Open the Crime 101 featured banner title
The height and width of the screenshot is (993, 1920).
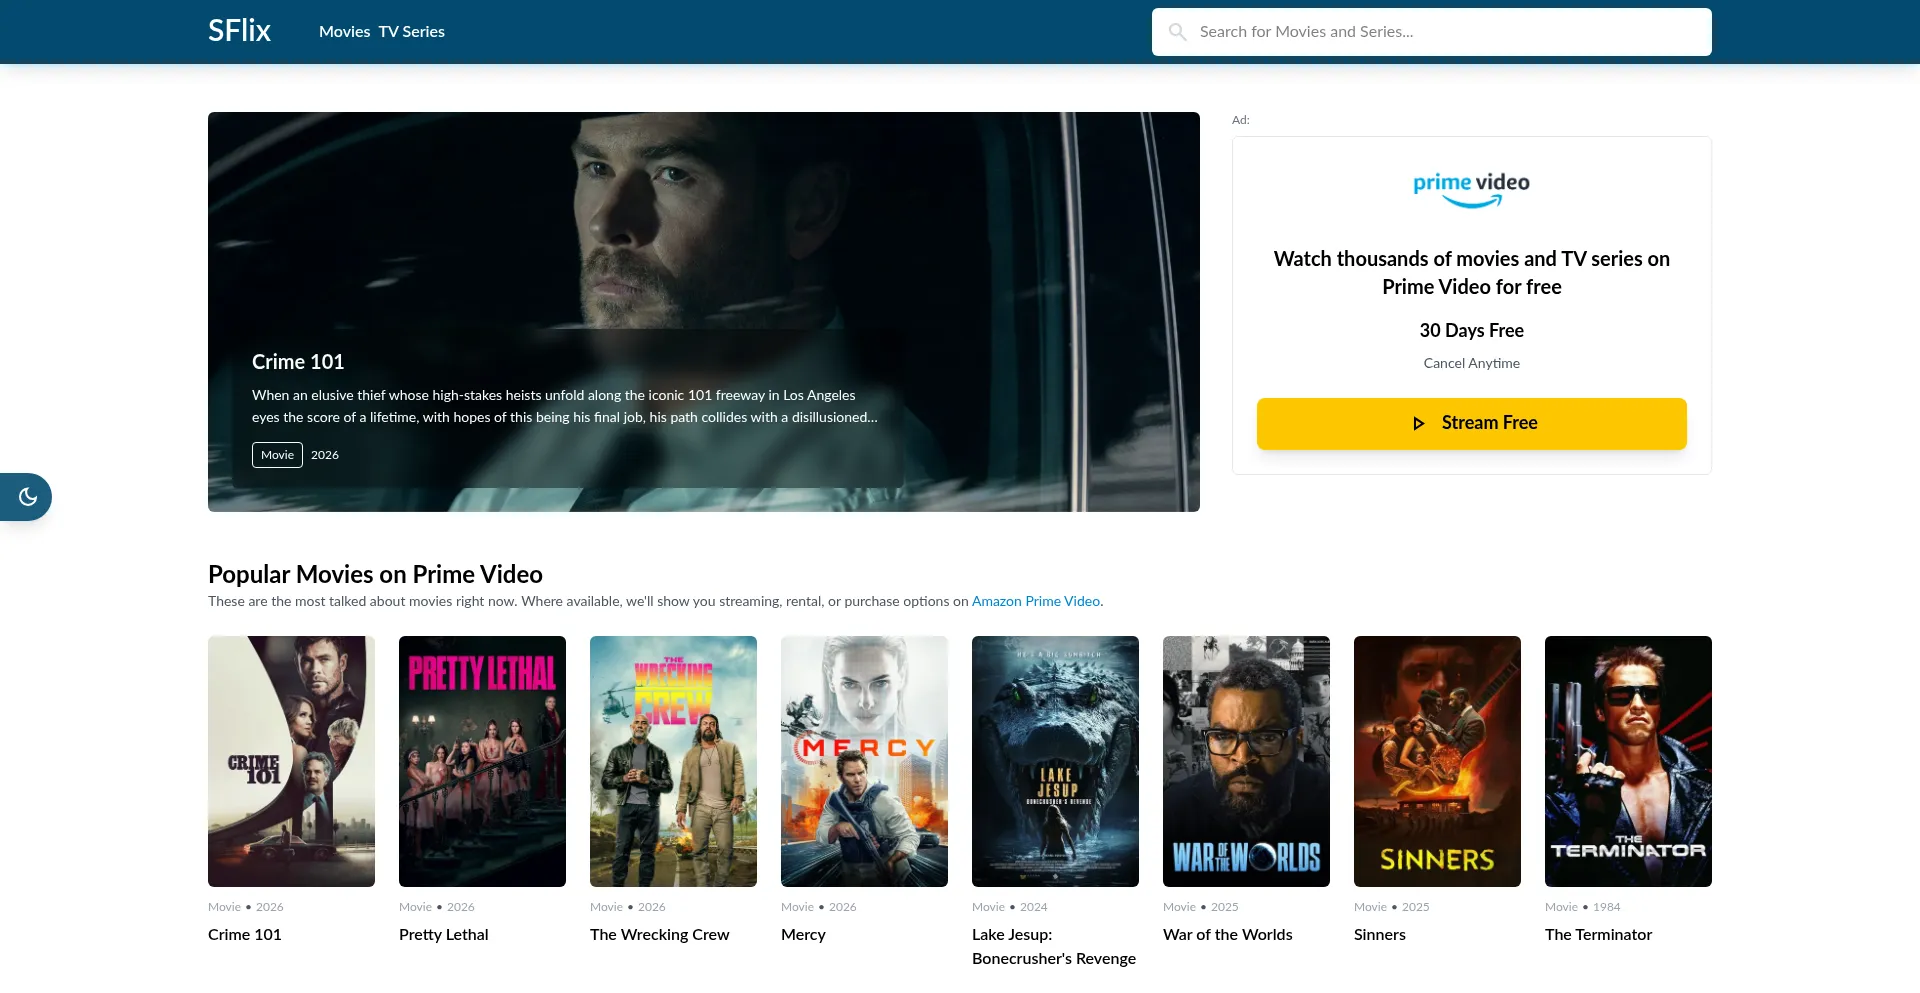(x=298, y=362)
